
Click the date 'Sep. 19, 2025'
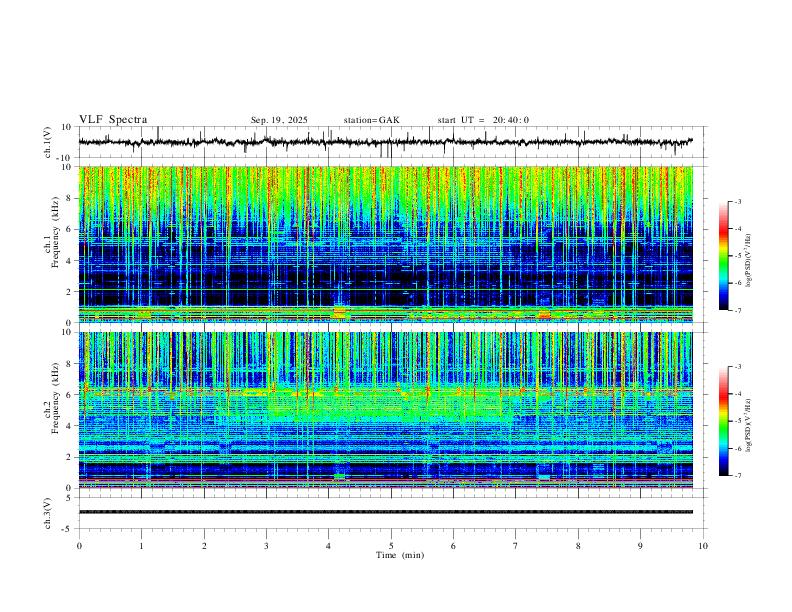[x=279, y=120]
